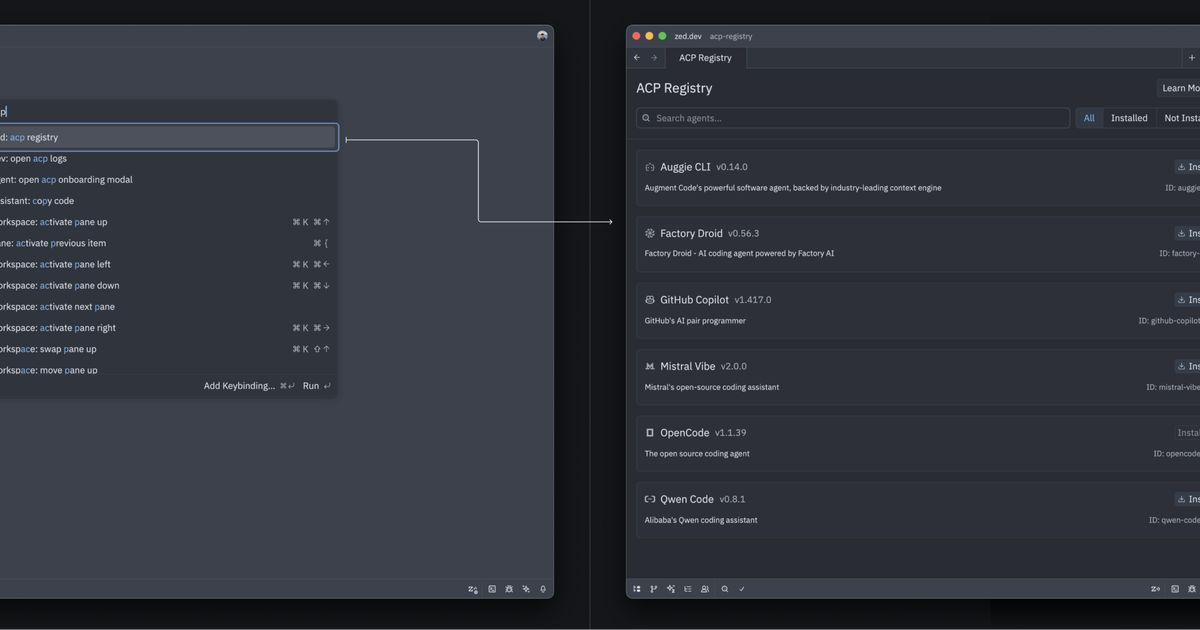Image resolution: width=1200 pixels, height=630 pixels.
Task: Click plus icon to open new tab
Action: [1191, 58]
